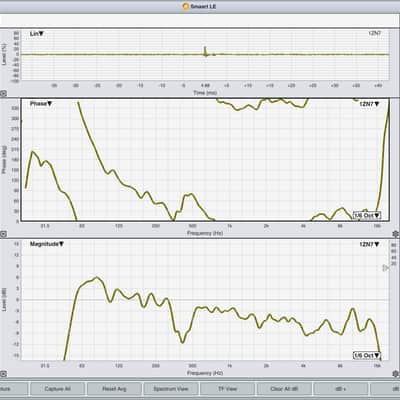Click the Reset Avg button
Image resolution: width=400 pixels, height=400 pixels.
coord(114,389)
